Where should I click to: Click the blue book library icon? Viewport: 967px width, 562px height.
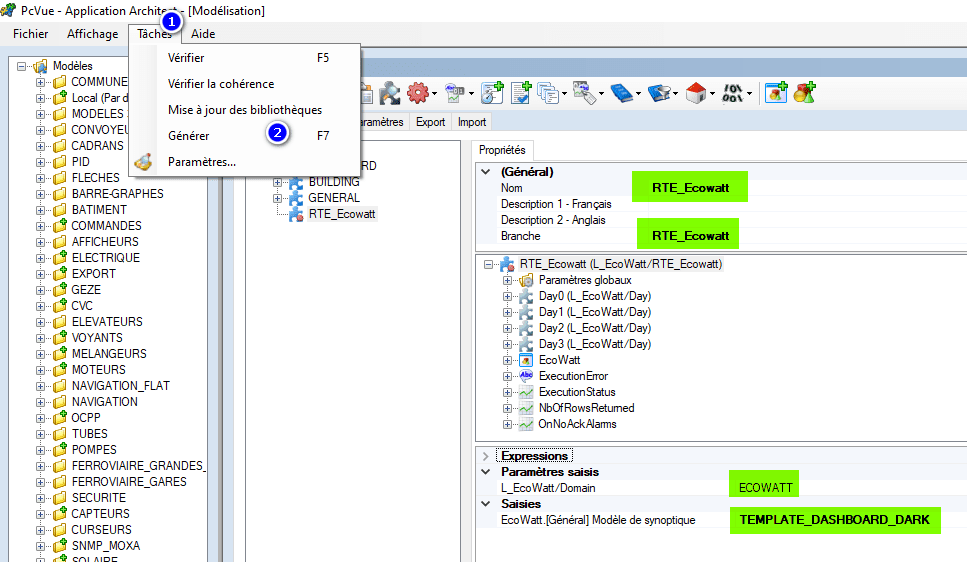coord(622,93)
